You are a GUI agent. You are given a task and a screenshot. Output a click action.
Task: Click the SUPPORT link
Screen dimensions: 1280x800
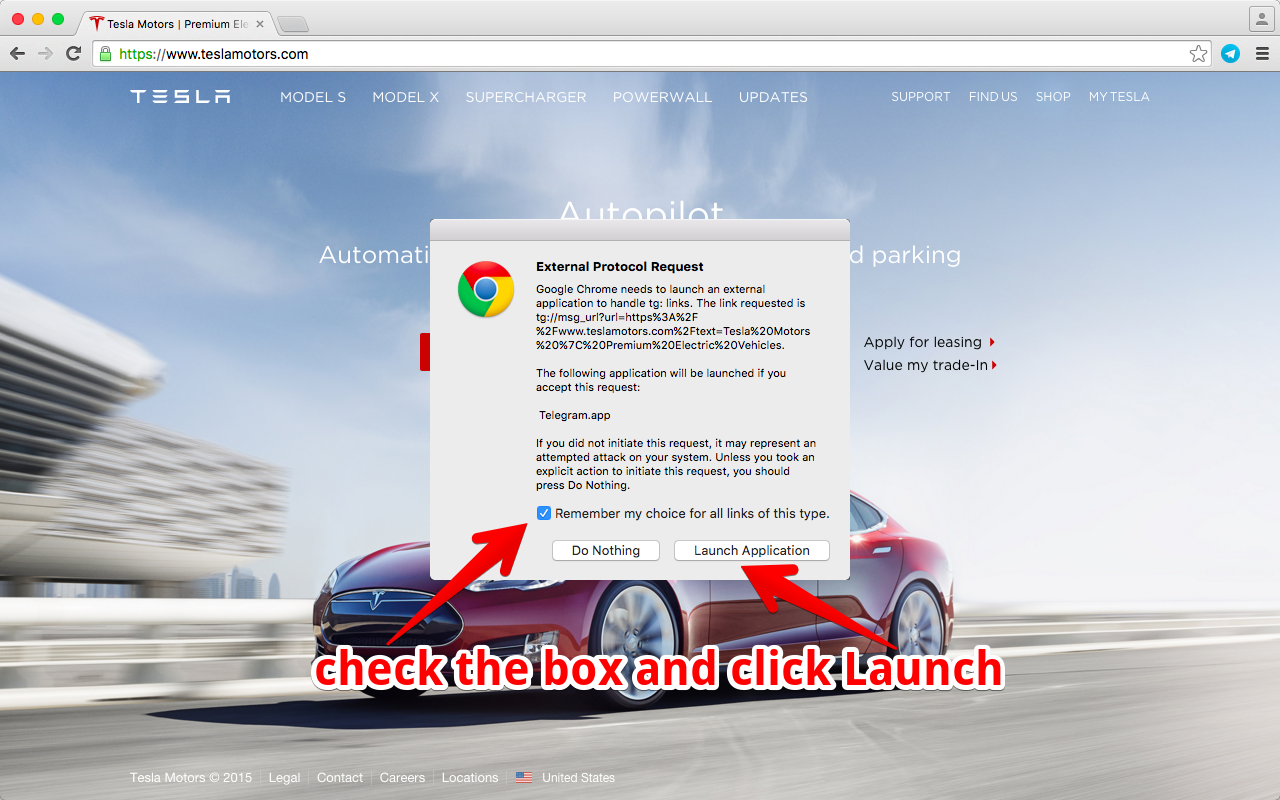921,97
